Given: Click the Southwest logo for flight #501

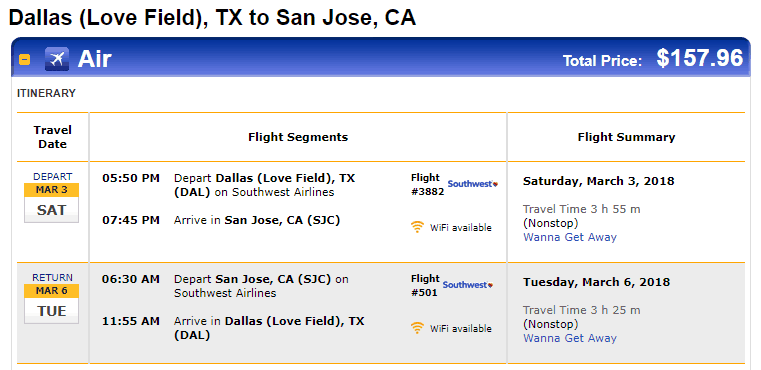Looking at the screenshot, I should 468,285.
